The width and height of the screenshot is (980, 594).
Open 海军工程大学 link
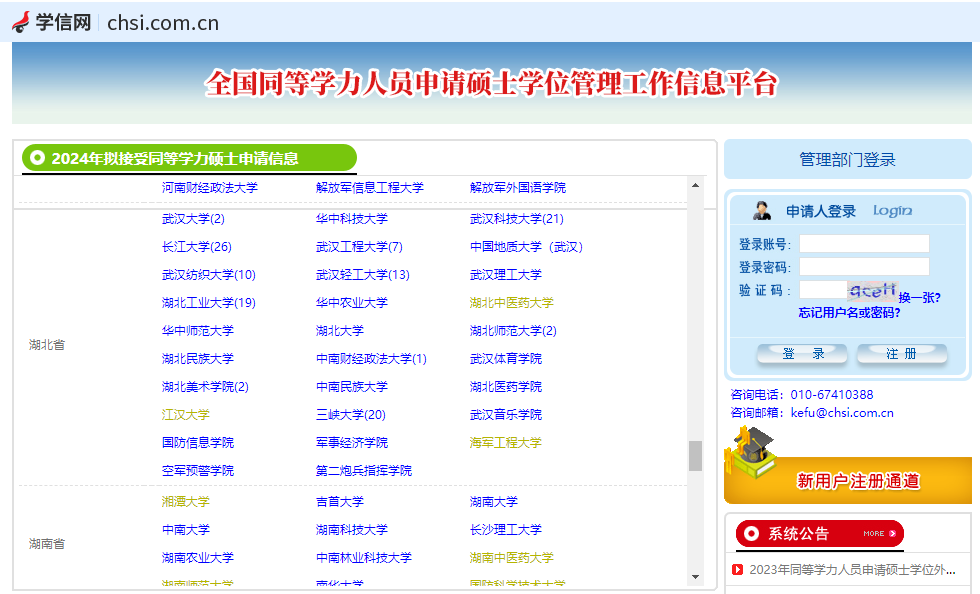506,443
